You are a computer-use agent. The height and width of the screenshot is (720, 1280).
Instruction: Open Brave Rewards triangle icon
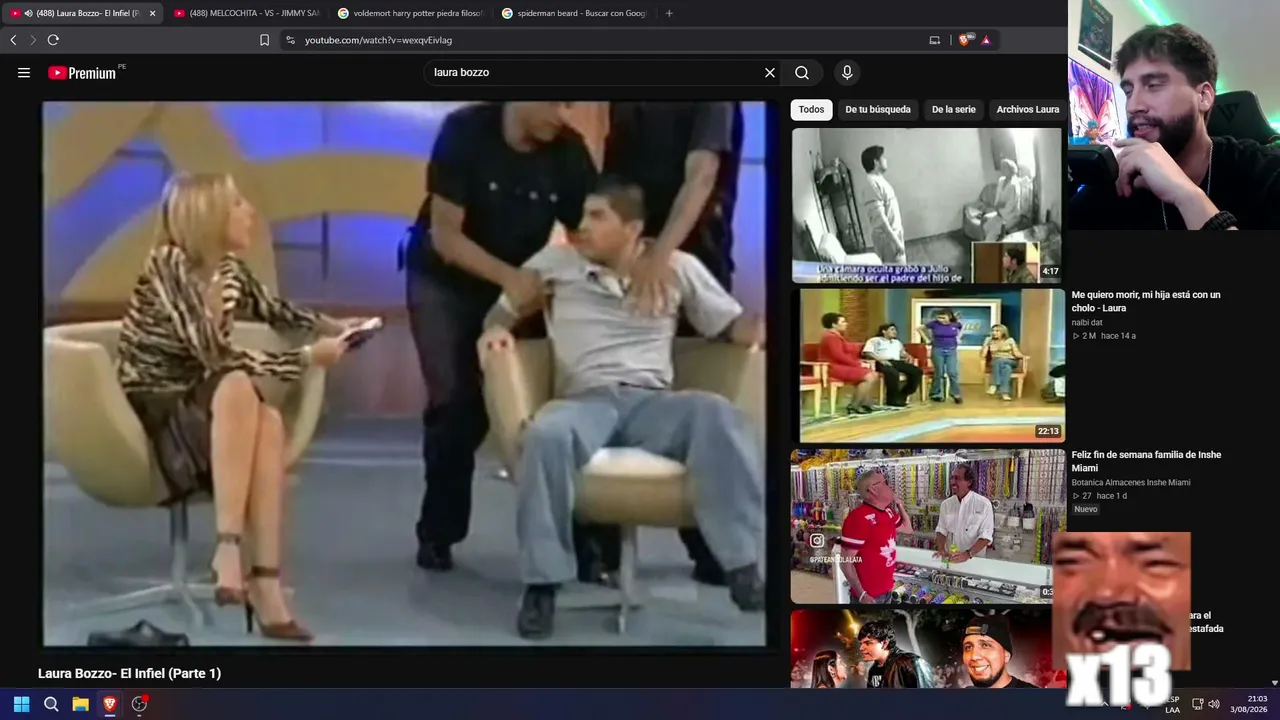pyautogui.click(x=986, y=40)
